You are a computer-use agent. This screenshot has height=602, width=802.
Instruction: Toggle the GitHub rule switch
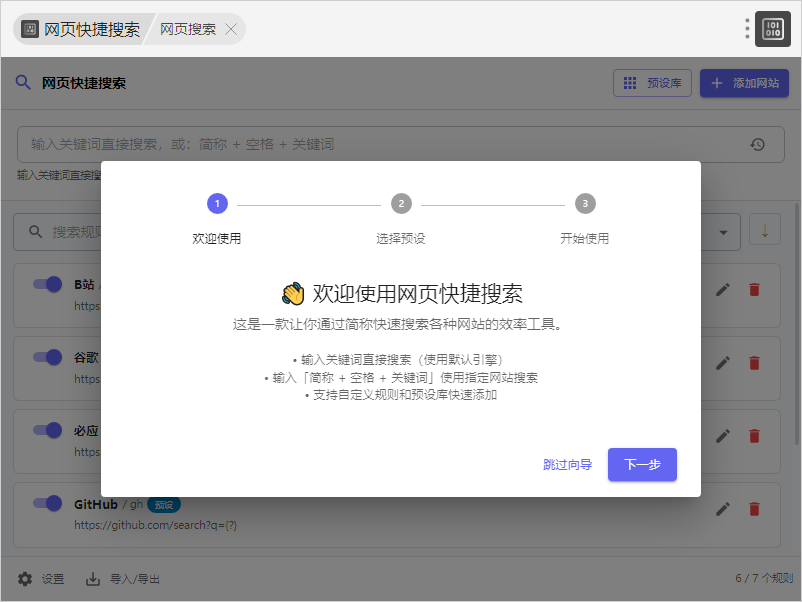click(48, 503)
